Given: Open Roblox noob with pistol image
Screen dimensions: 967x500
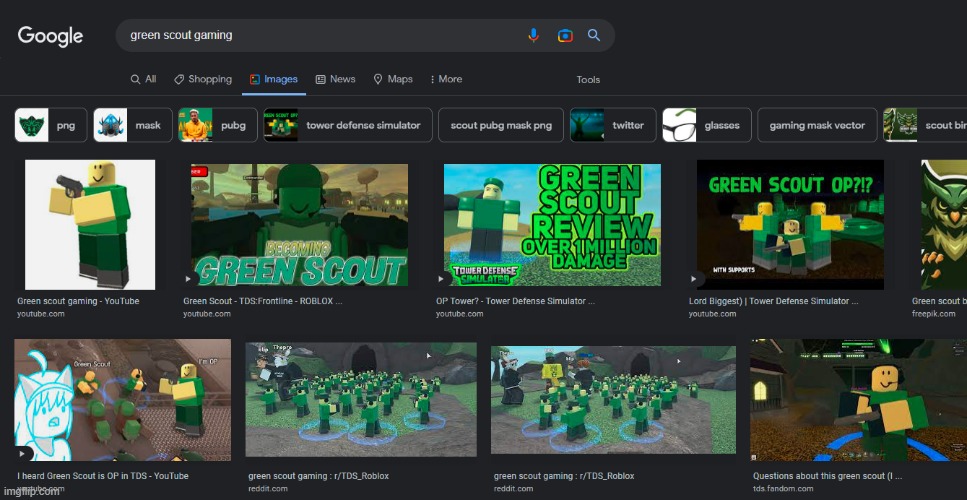Looking at the screenshot, I should point(90,224).
